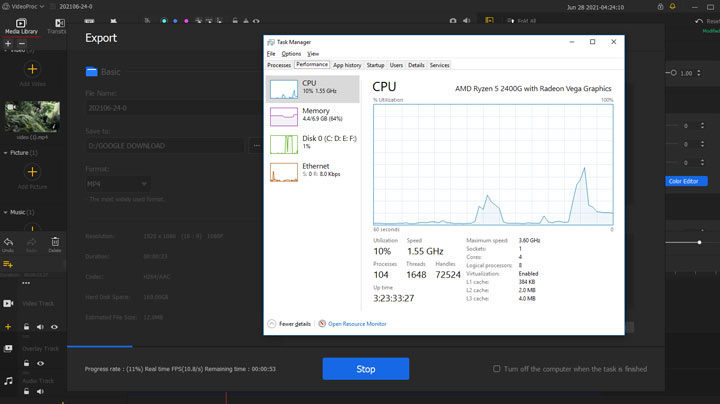Open the VideoProc notification bell
This screenshot has height=404, width=720.
672,7
